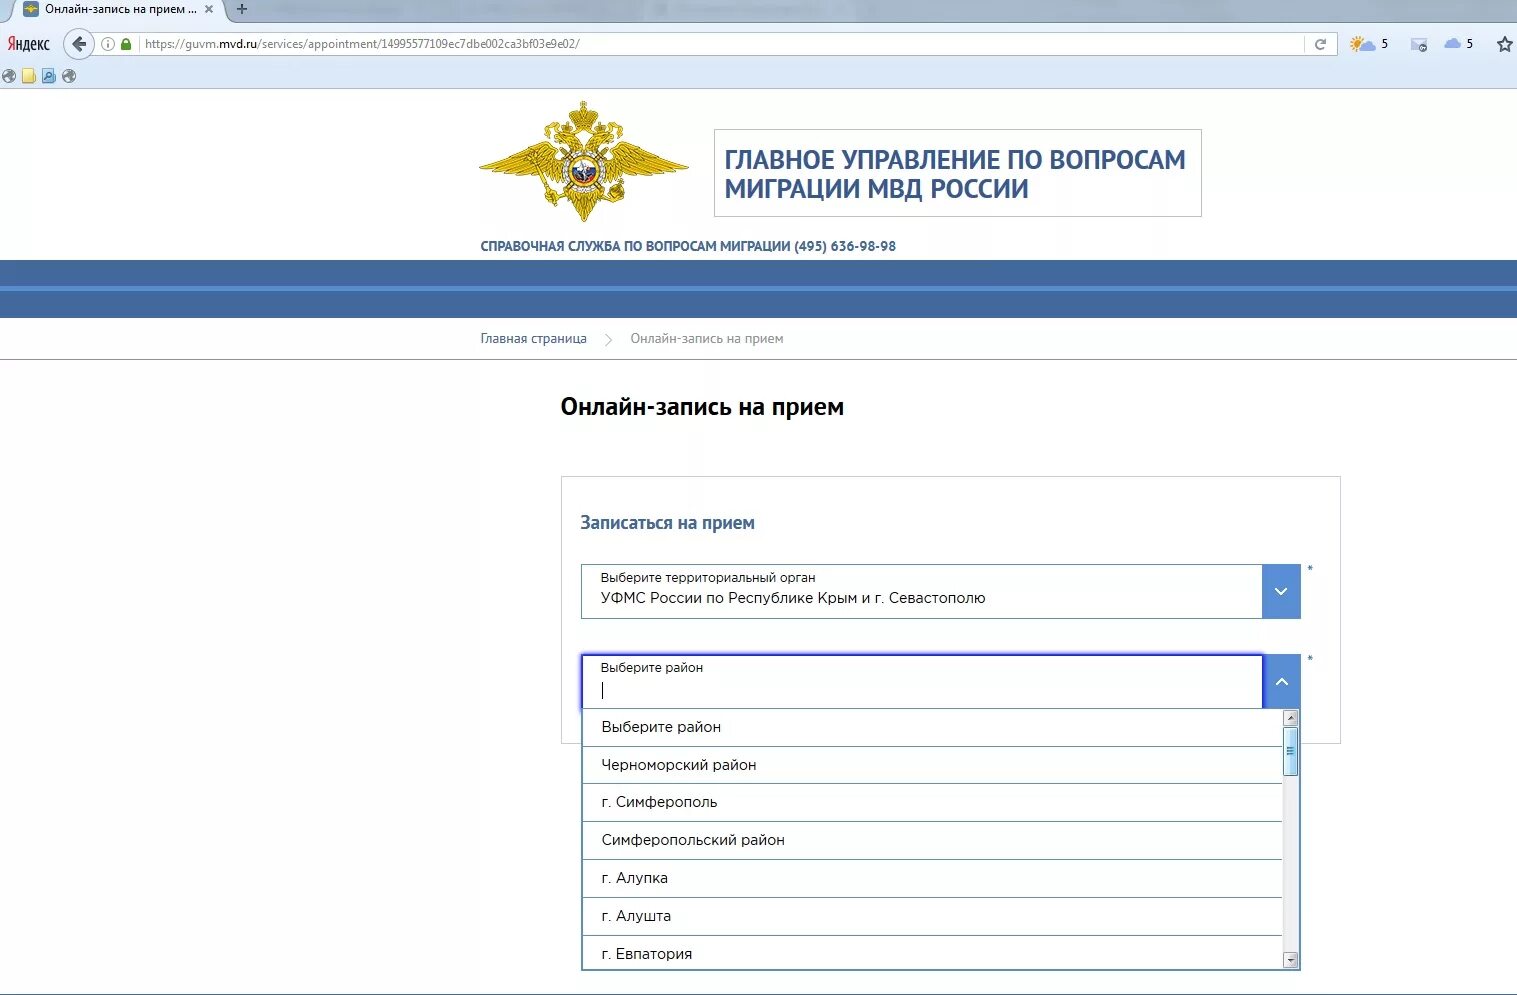Image resolution: width=1517 pixels, height=995 pixels.
Task: Select г. Алушта from the list
Action: click(932, 916)
